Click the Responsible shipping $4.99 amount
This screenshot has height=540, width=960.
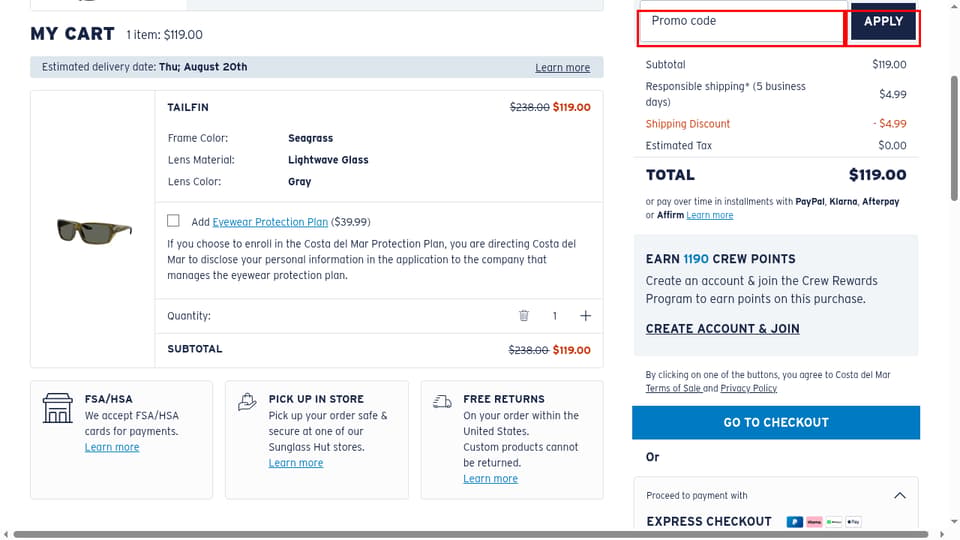click(893, 94)
